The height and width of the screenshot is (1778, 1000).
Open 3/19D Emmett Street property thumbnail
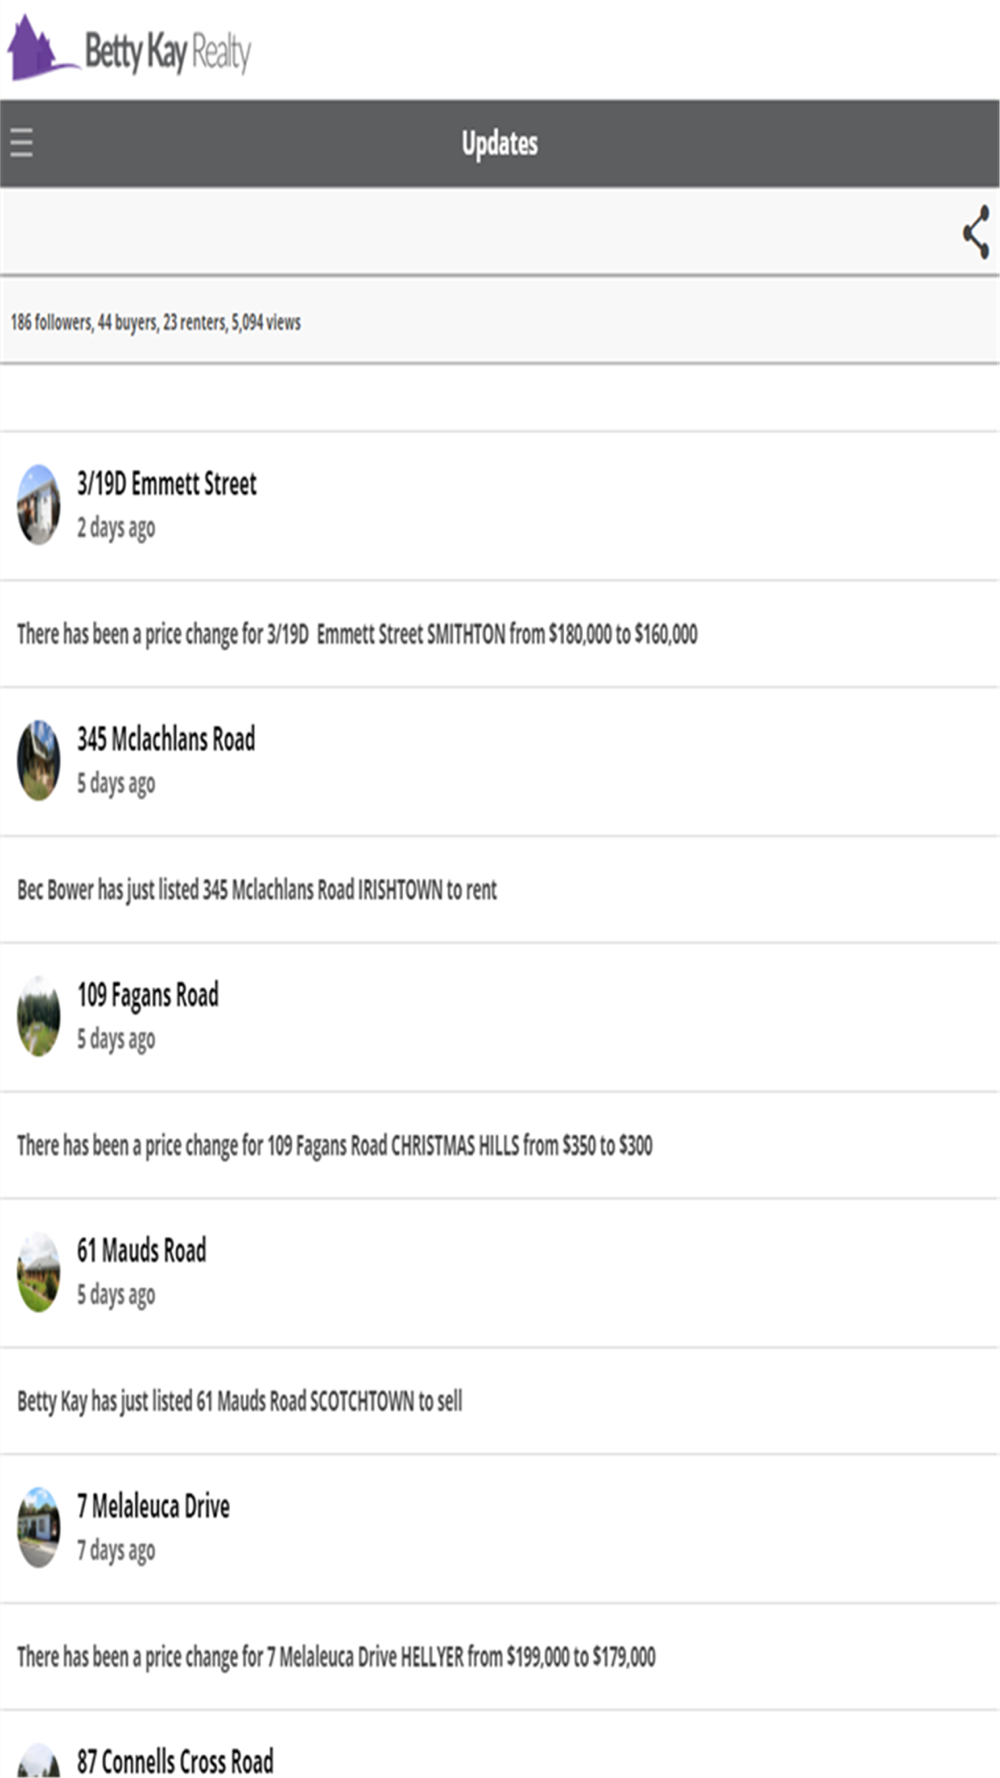39,505
